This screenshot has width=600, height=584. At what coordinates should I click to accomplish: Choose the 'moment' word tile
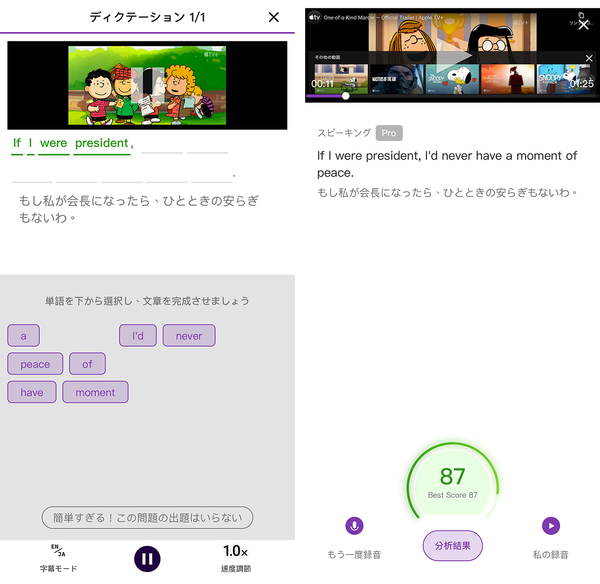pos(95,392)
